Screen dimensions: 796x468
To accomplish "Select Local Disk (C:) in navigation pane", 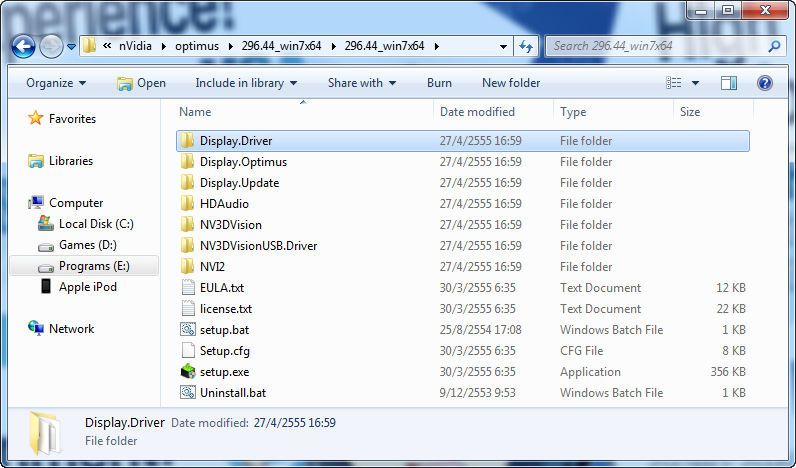I will pos(95,224).
